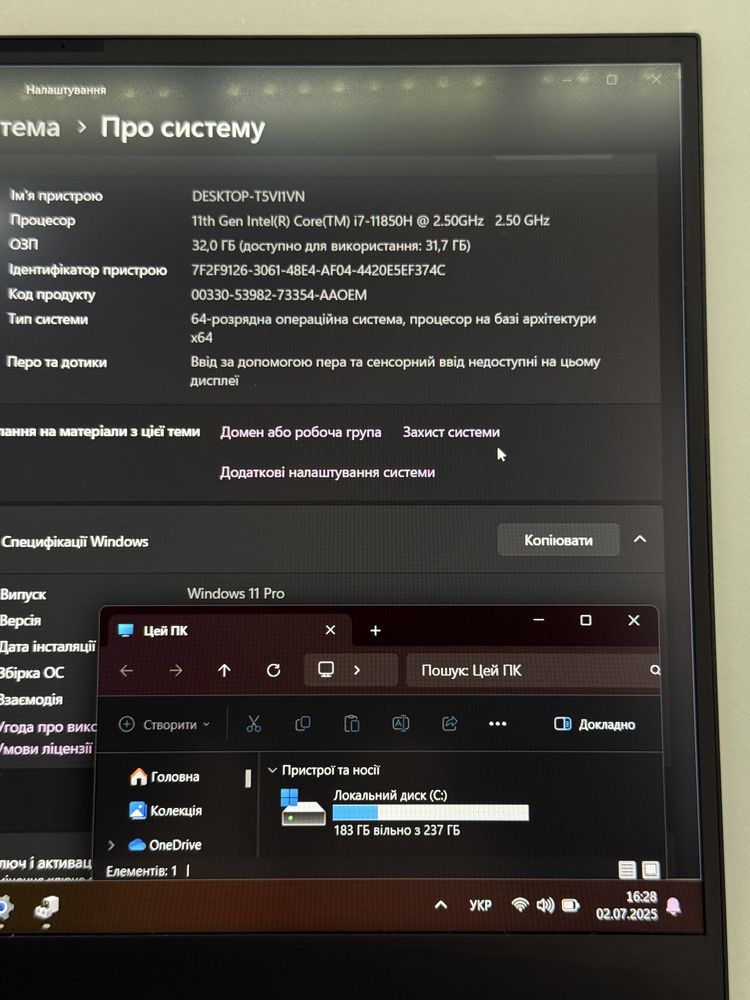Add a new Explorer tab
The image size is (750, 1000).
pyautogui.click(x=376, y=631)
